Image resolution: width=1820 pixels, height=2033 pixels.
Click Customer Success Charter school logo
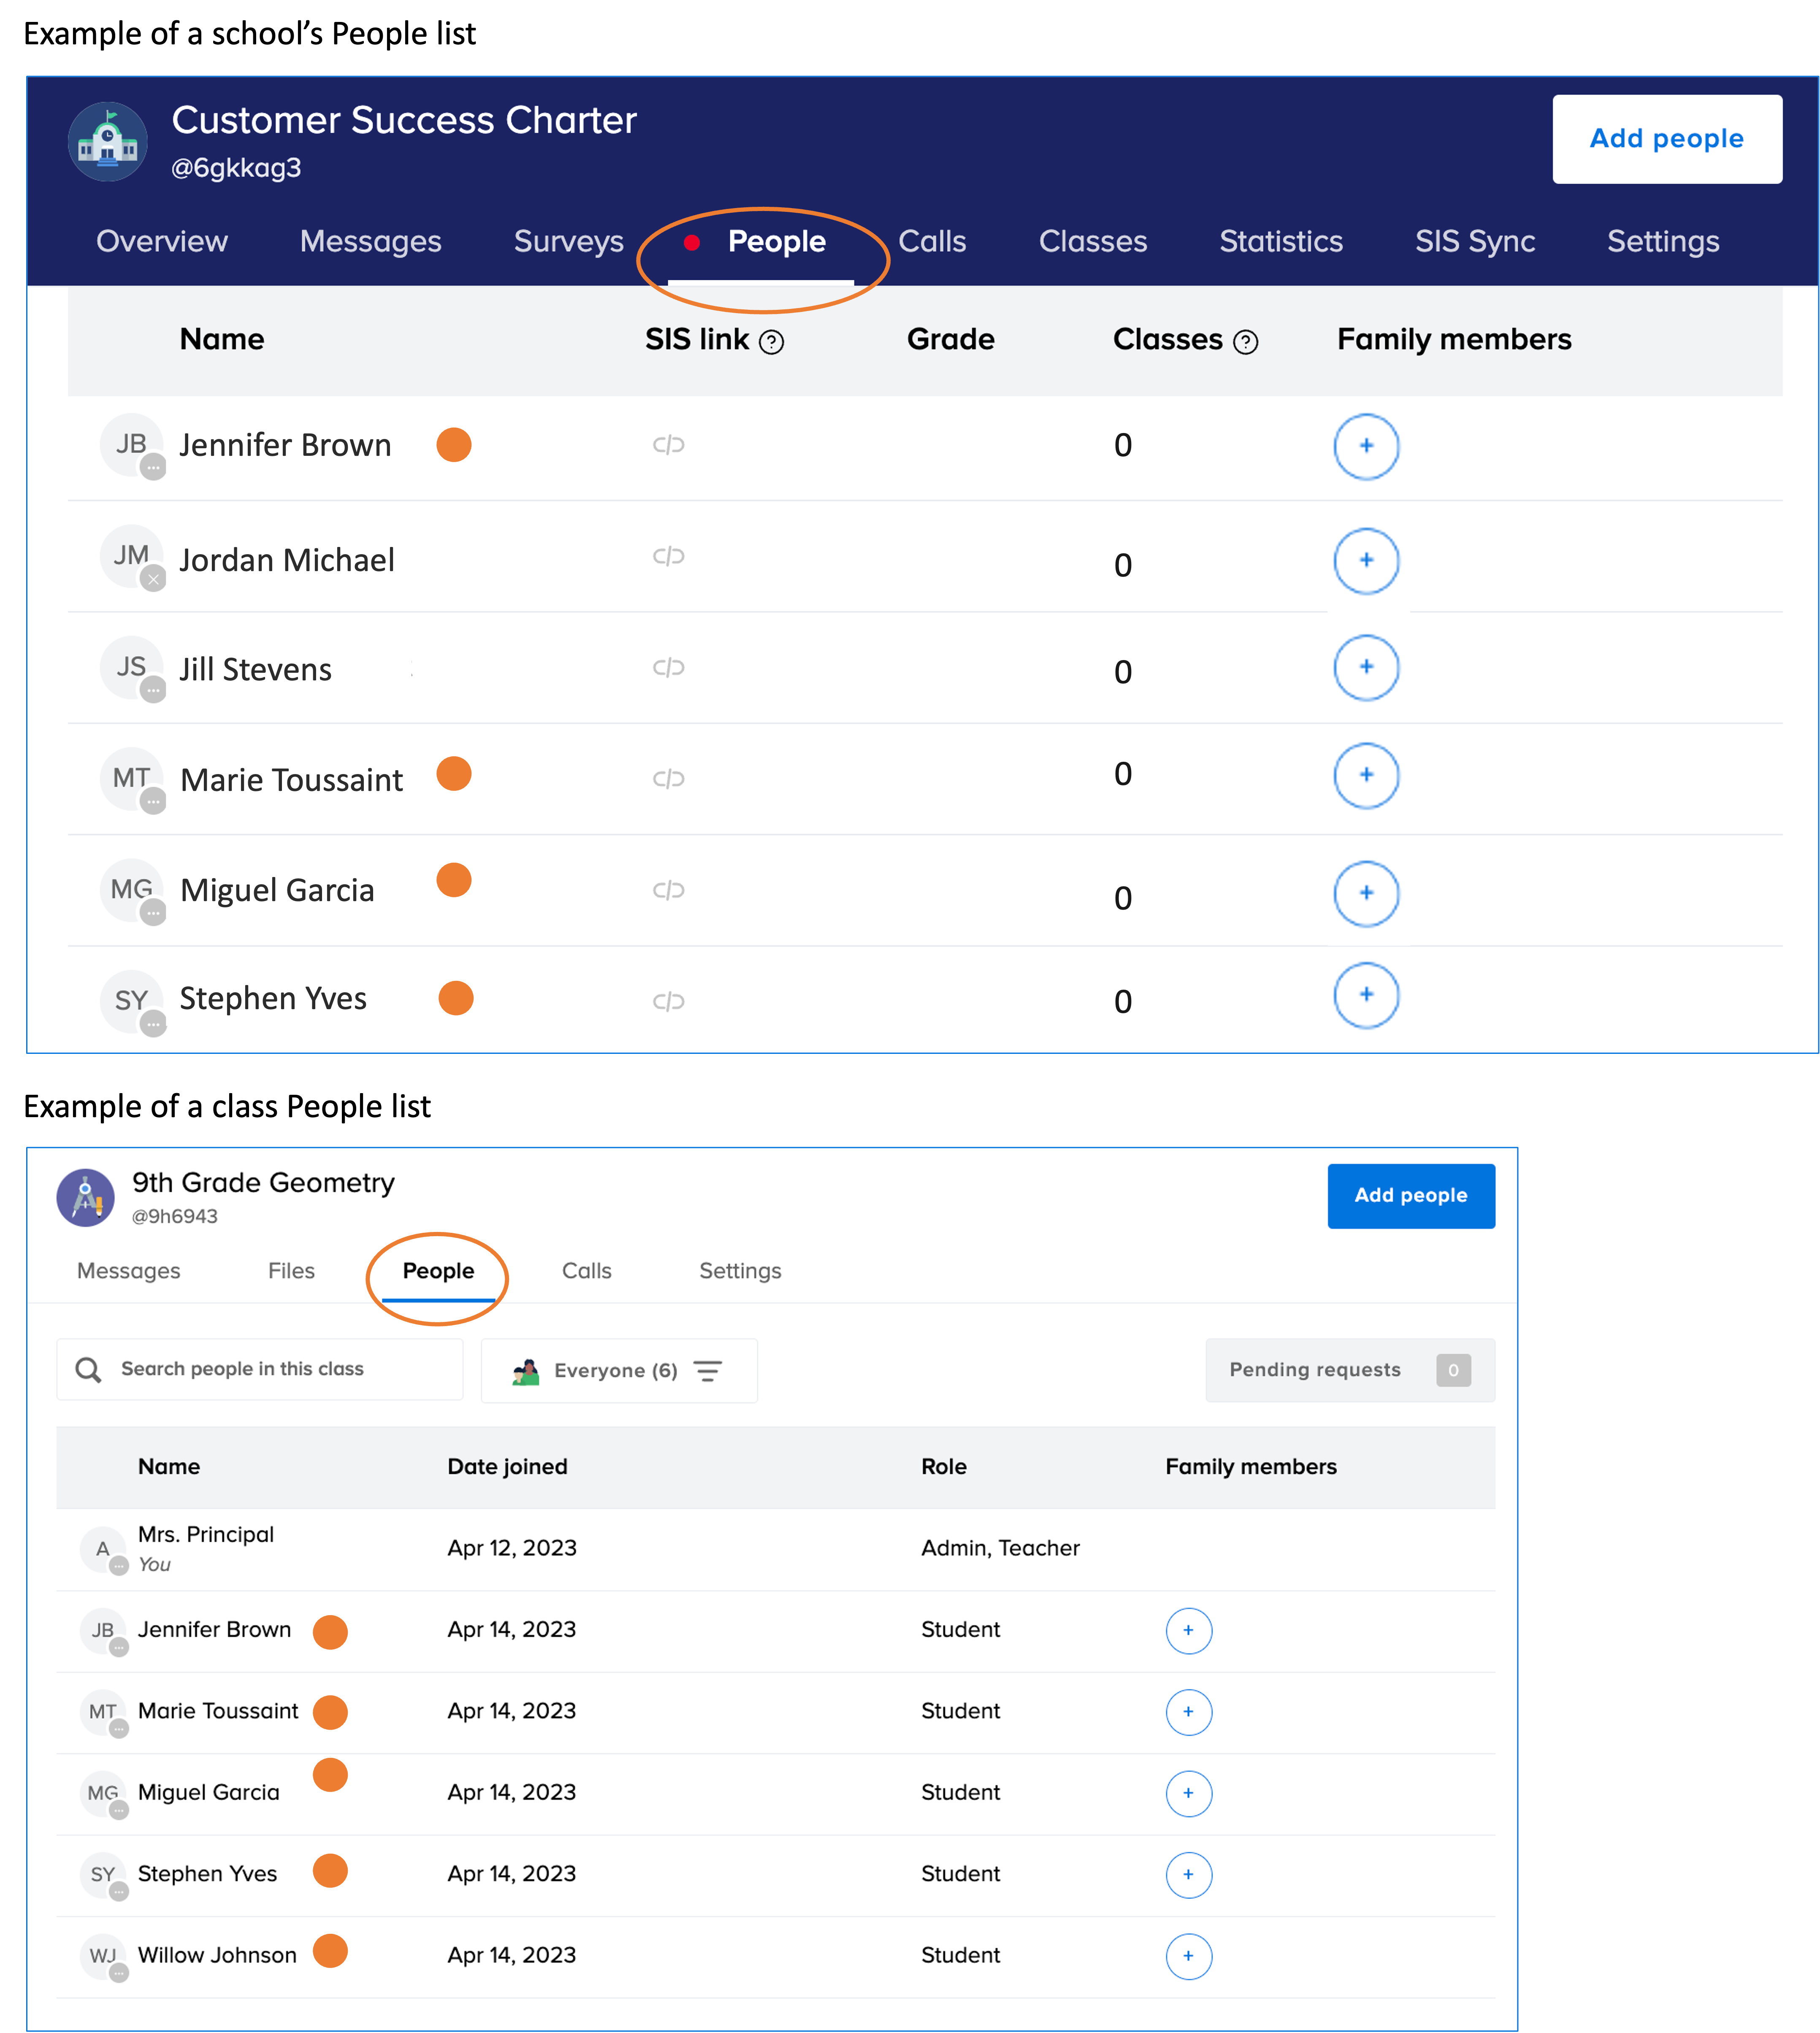[x=108, y=142]
